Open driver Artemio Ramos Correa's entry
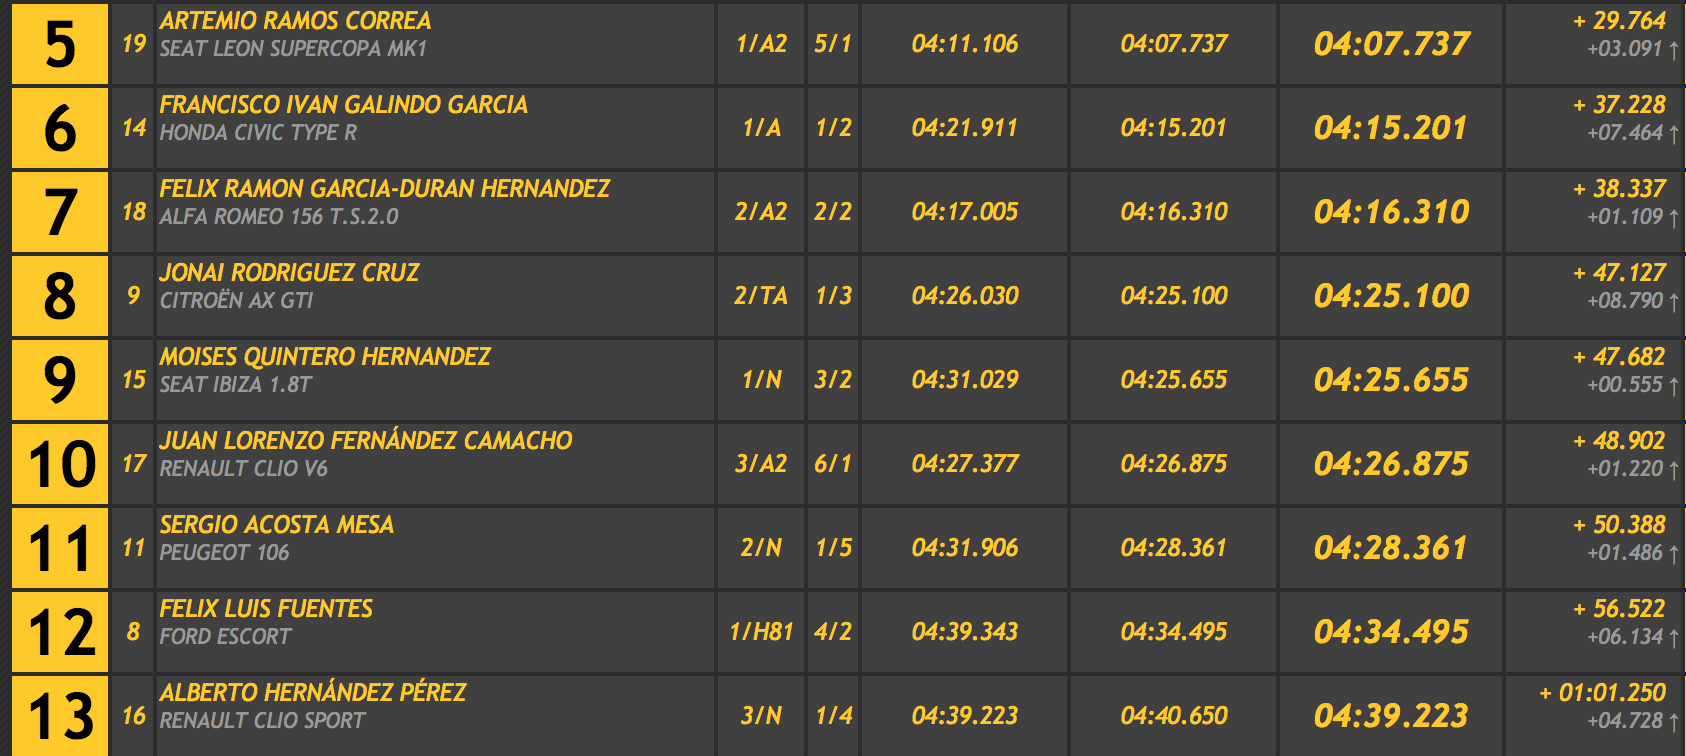 [295, 21]
